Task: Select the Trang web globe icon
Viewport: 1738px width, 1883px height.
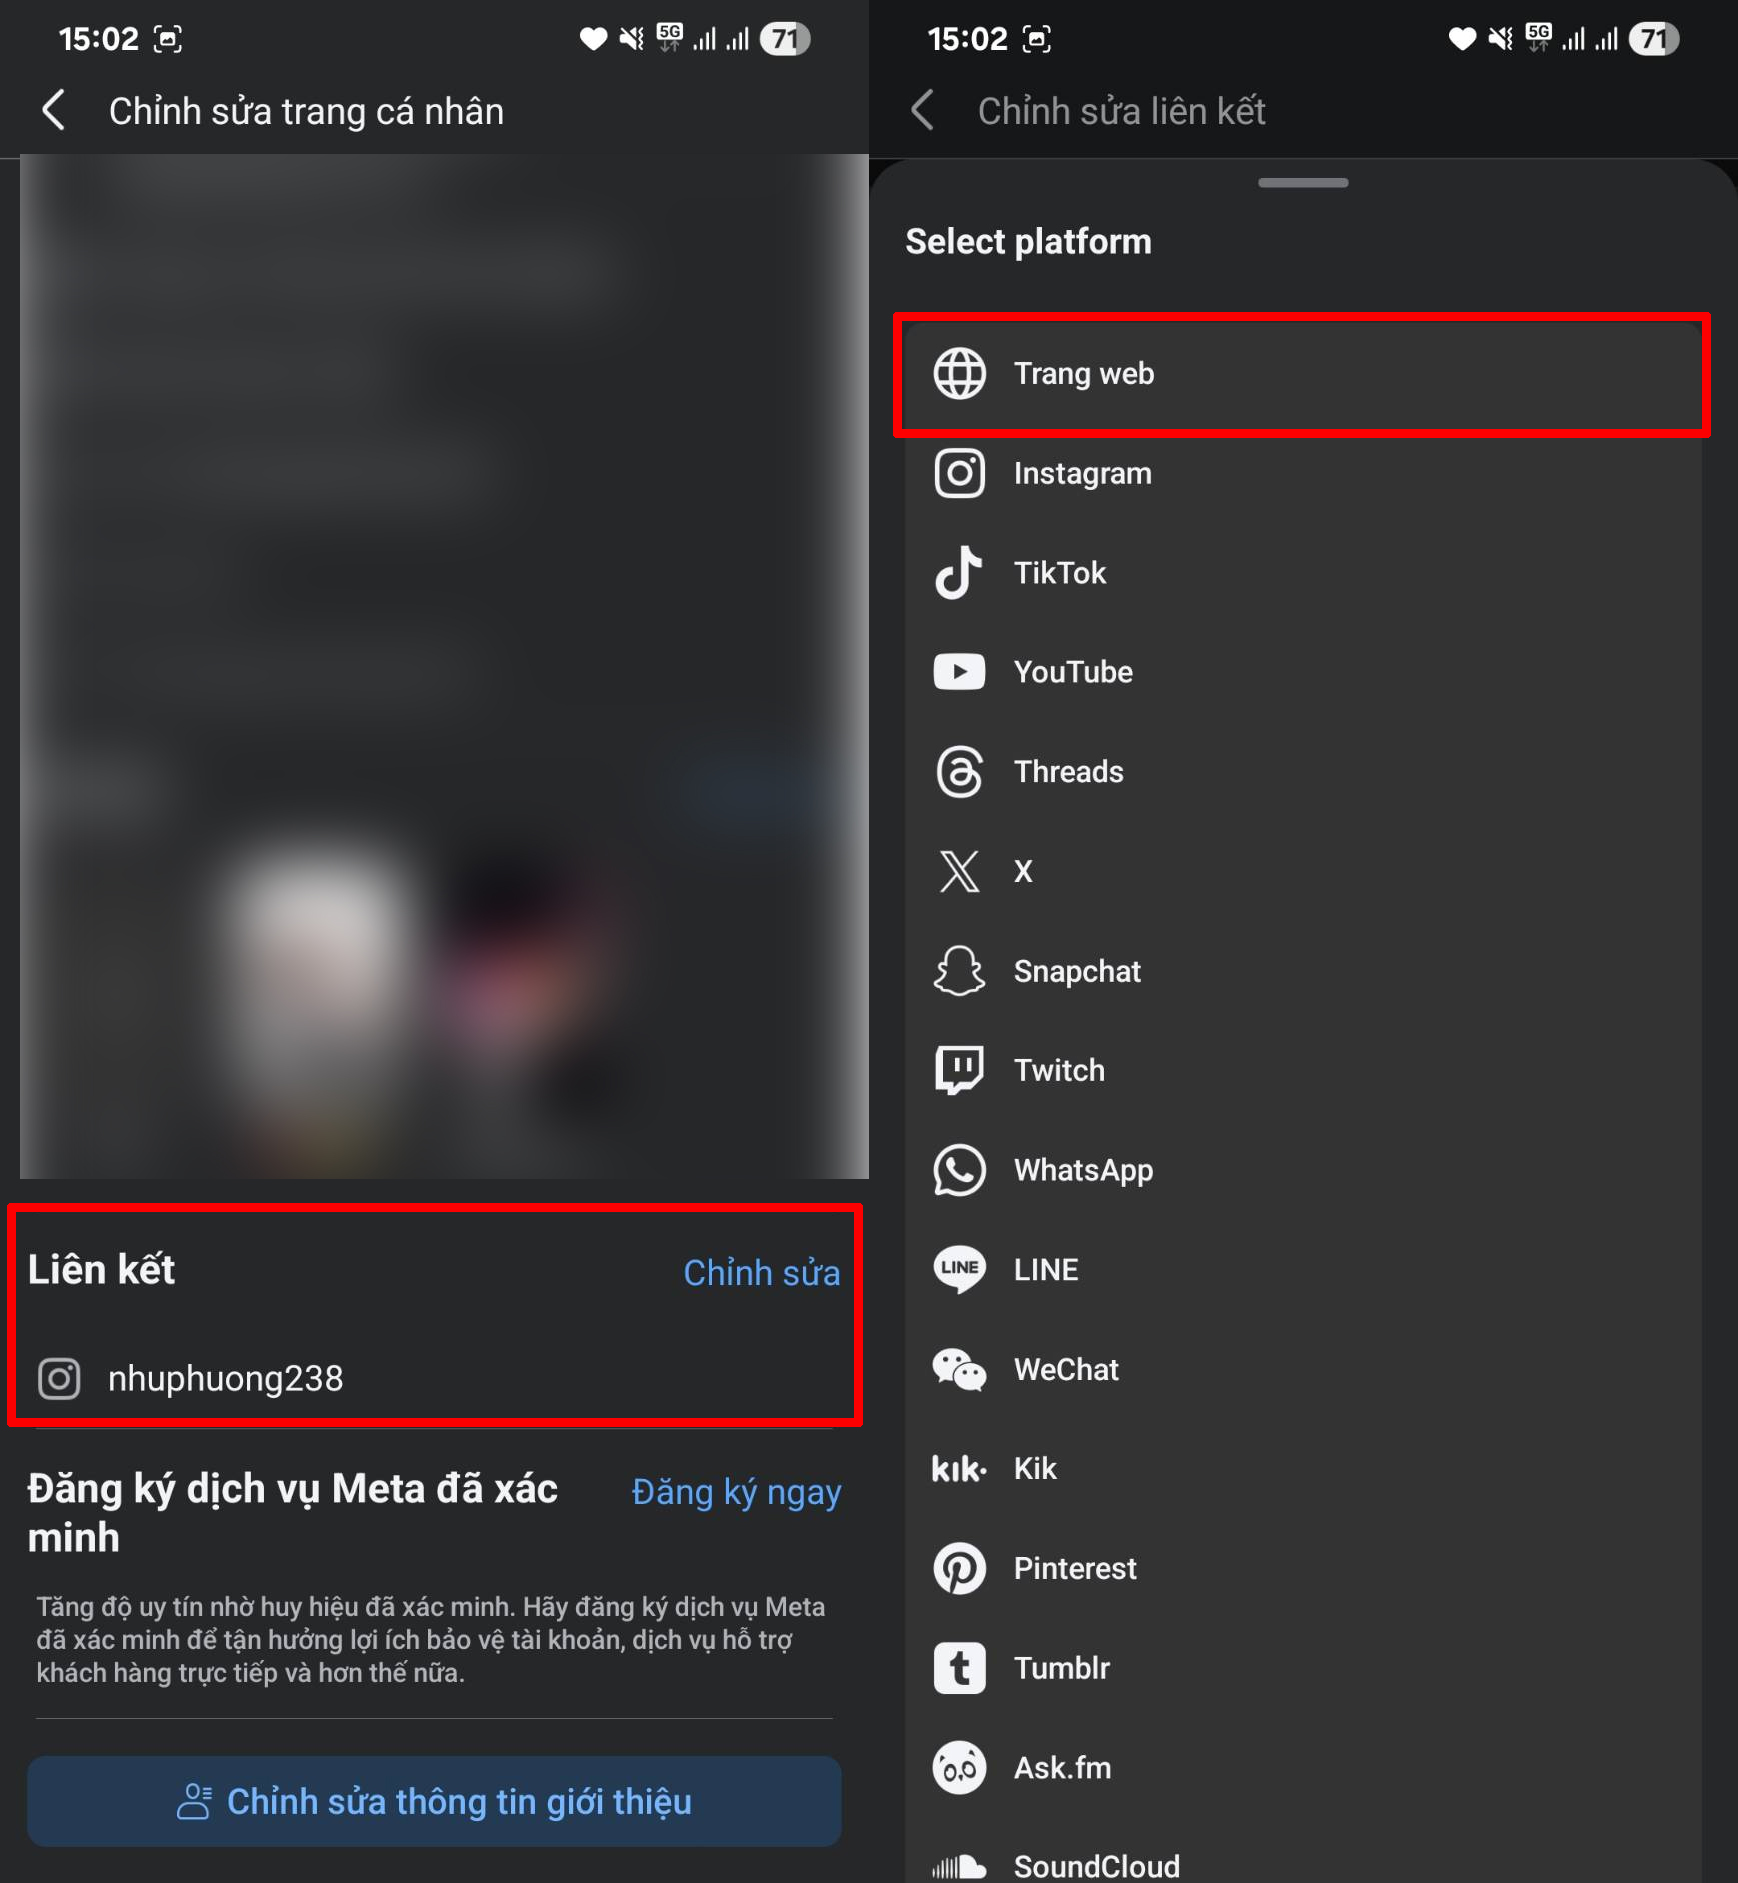Action: coord(959,373)
